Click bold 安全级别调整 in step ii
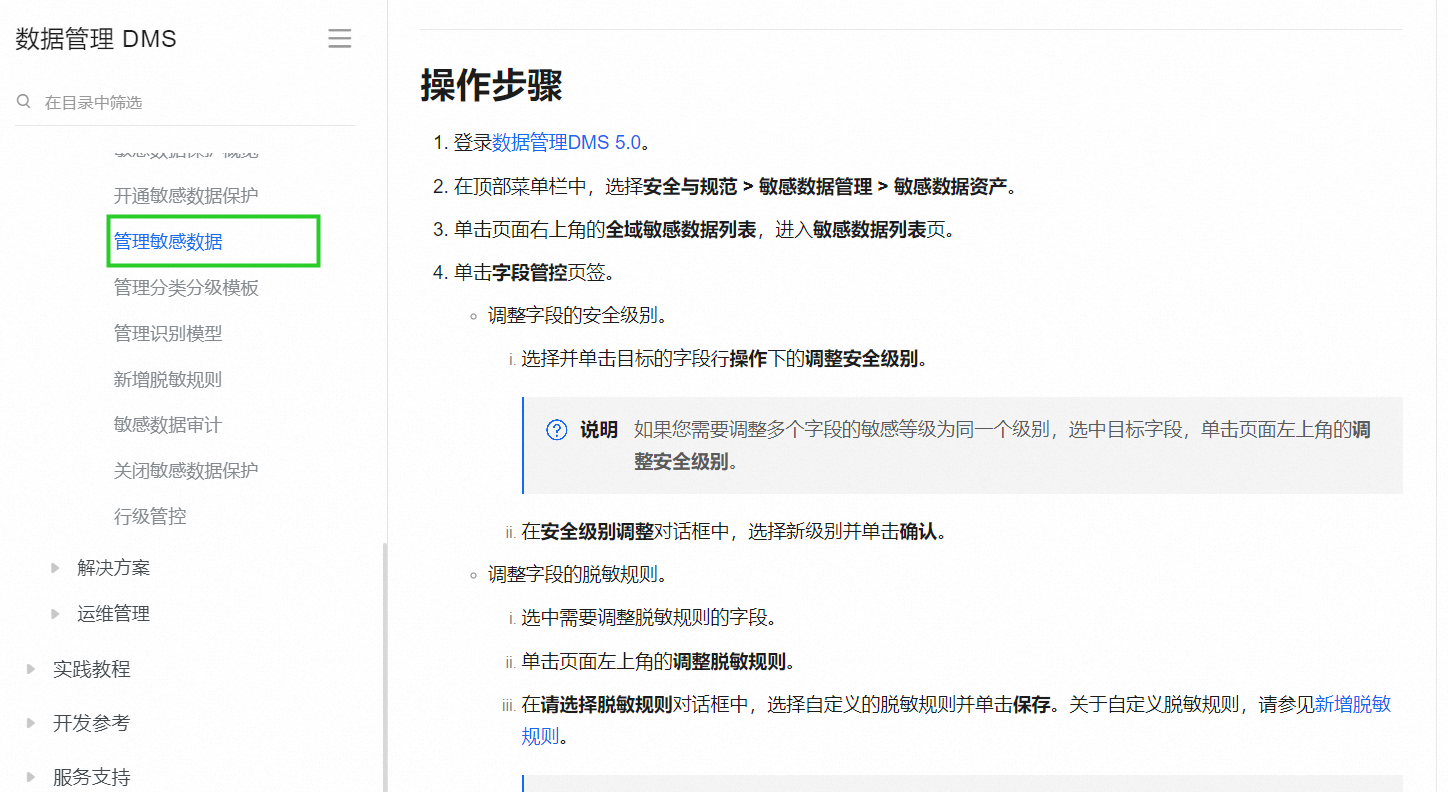Screen dimensions: 1448x792 (x=597, y=531)
